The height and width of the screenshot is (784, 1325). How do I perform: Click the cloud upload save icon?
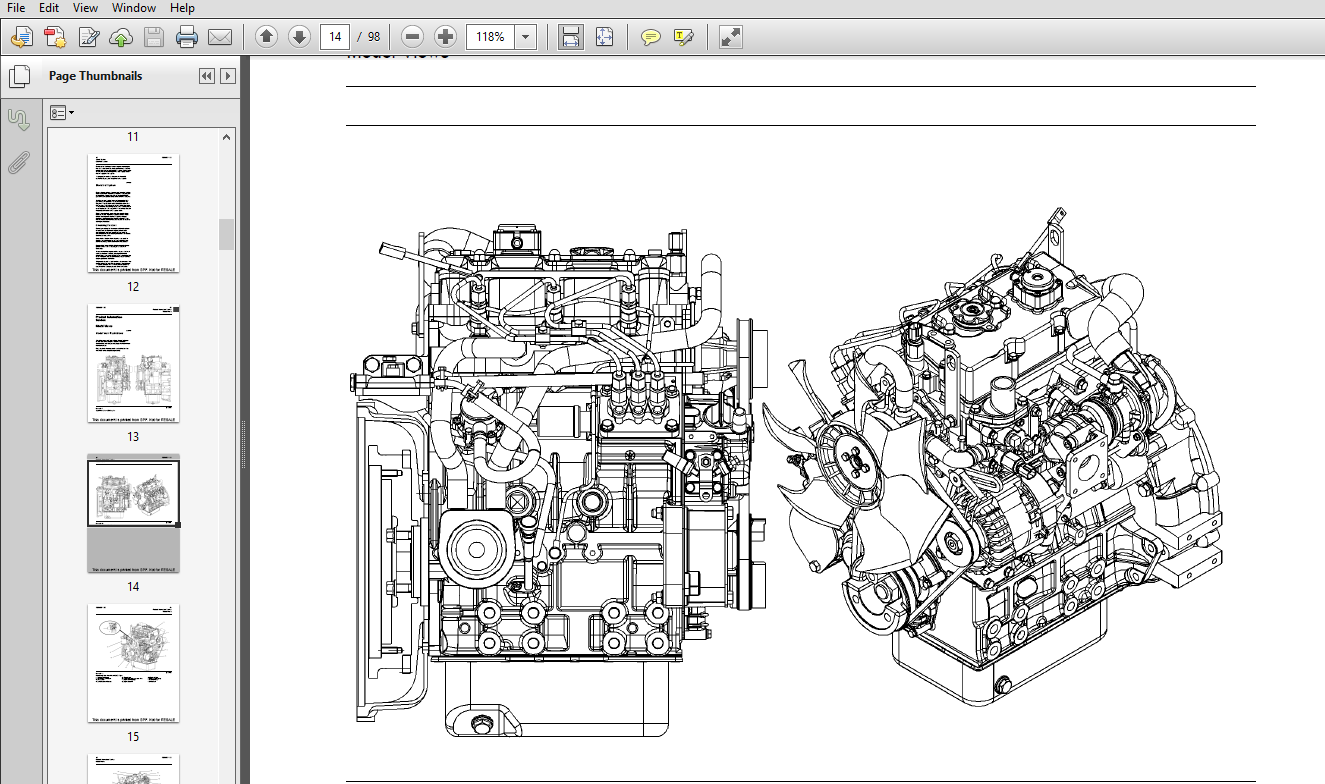tap(120, 38)
